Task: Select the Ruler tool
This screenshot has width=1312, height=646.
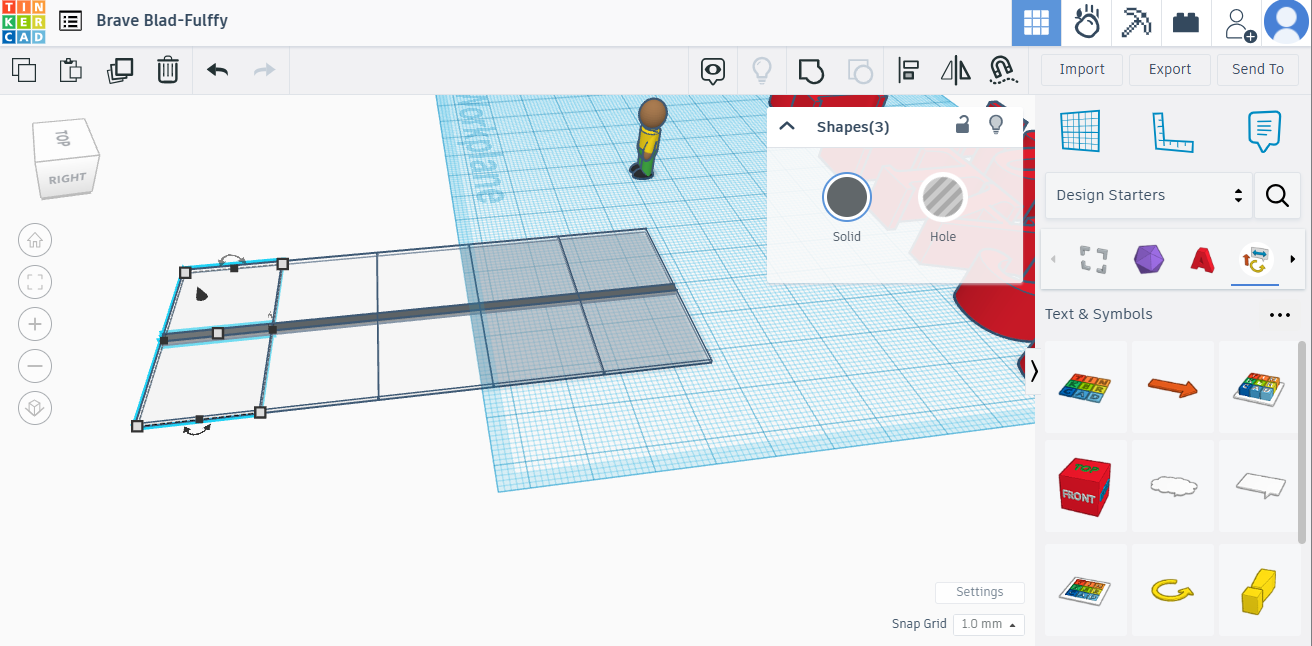Action: (x=1173, y=131)
